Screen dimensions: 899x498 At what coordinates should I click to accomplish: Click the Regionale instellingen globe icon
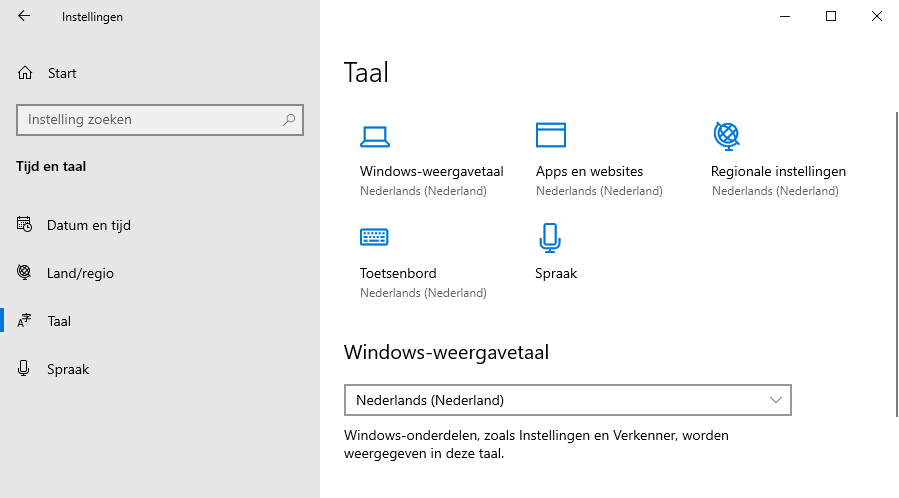point(726,135)
